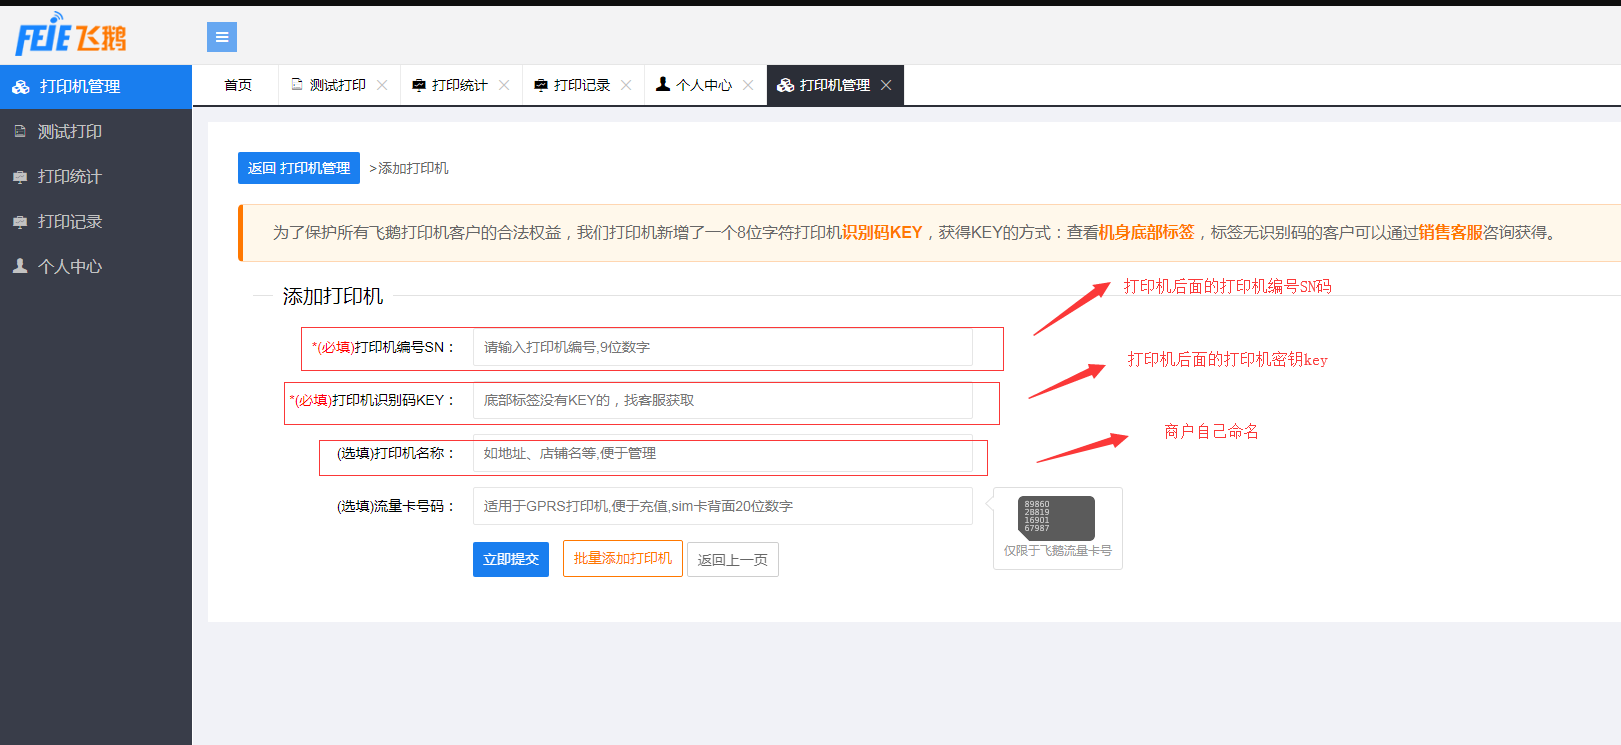Click the 添加打印机 section heading
The height and width of the screenshot is (745, 1621).
tap(333, 296)
